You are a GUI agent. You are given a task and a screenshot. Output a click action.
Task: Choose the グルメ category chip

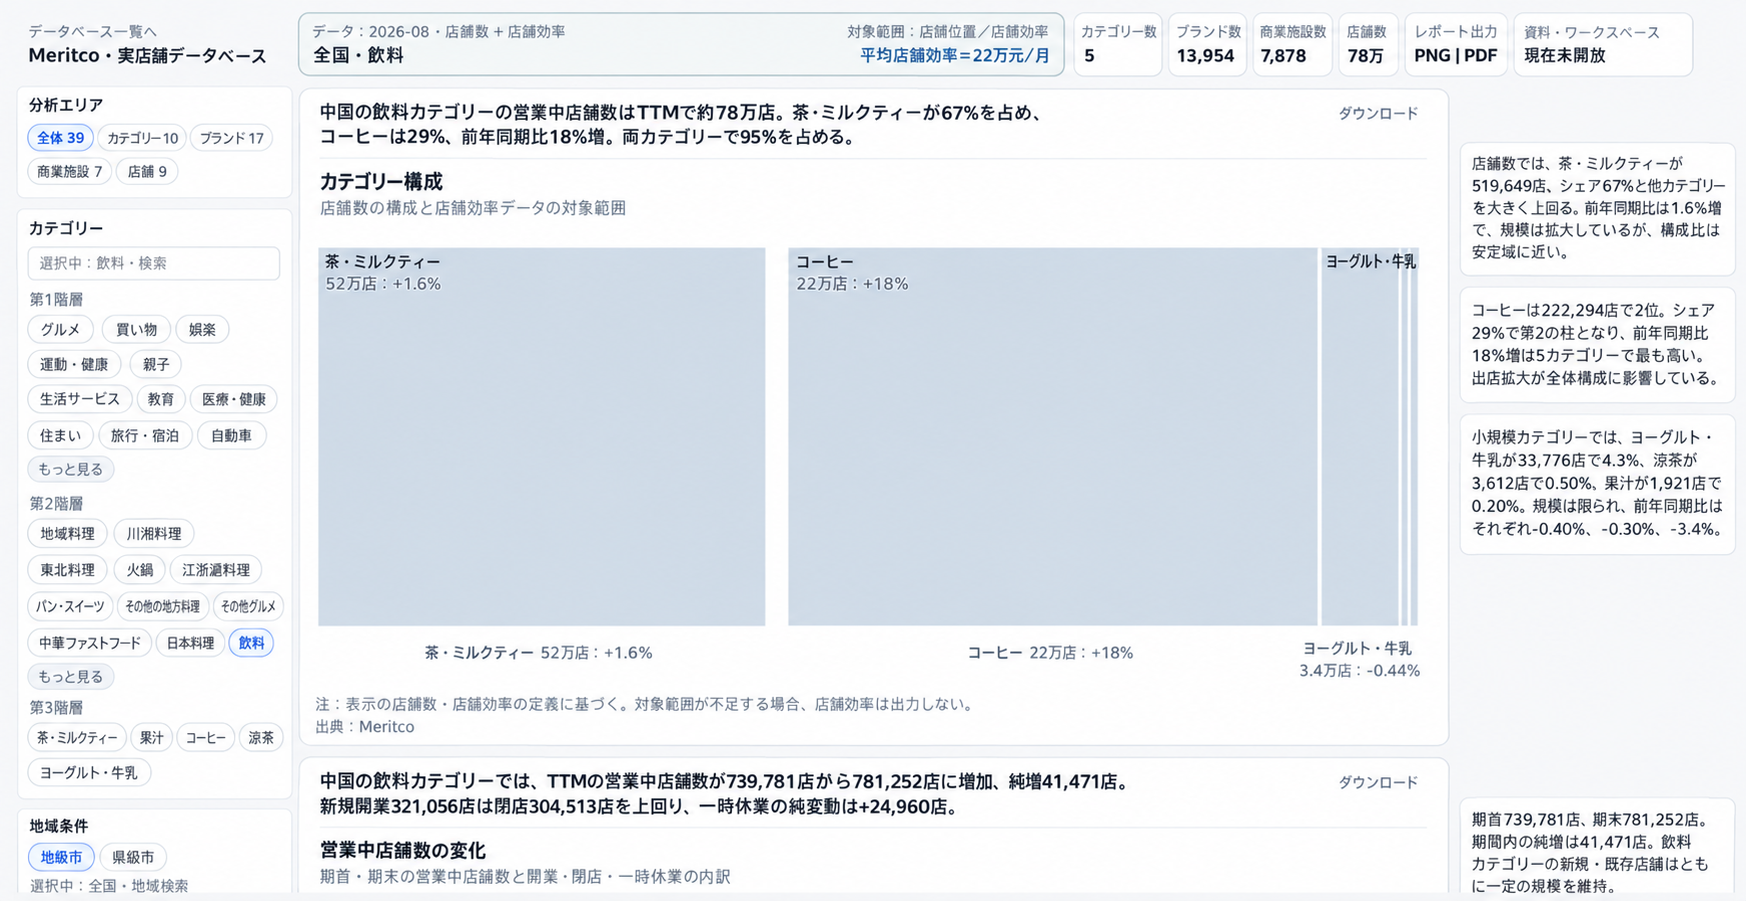click(60, 329)
